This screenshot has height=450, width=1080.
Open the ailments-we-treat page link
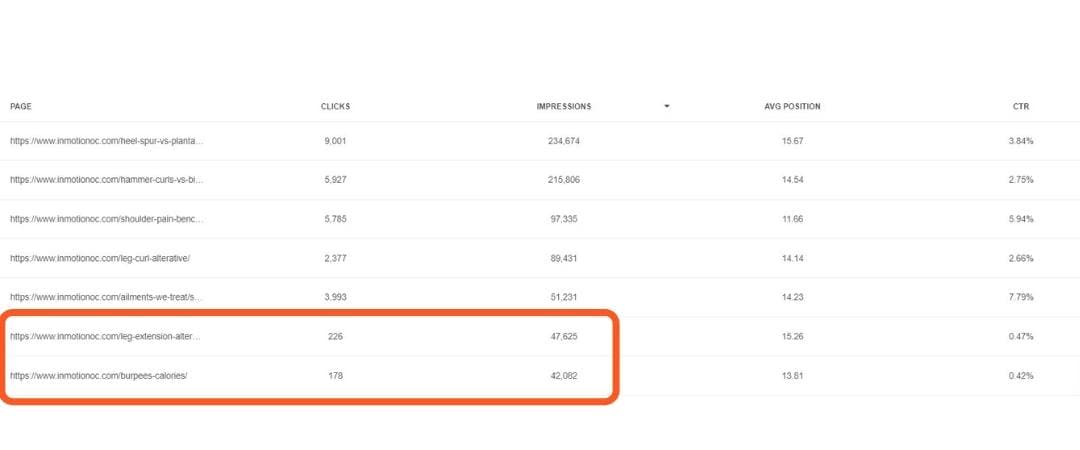click(x=106, y=298)
